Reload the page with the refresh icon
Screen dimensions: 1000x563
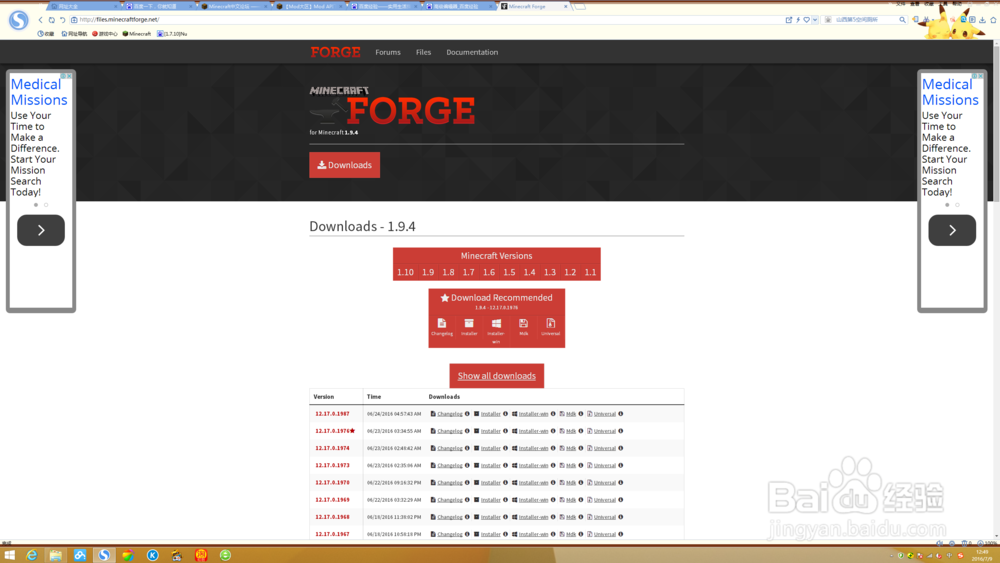52,20
